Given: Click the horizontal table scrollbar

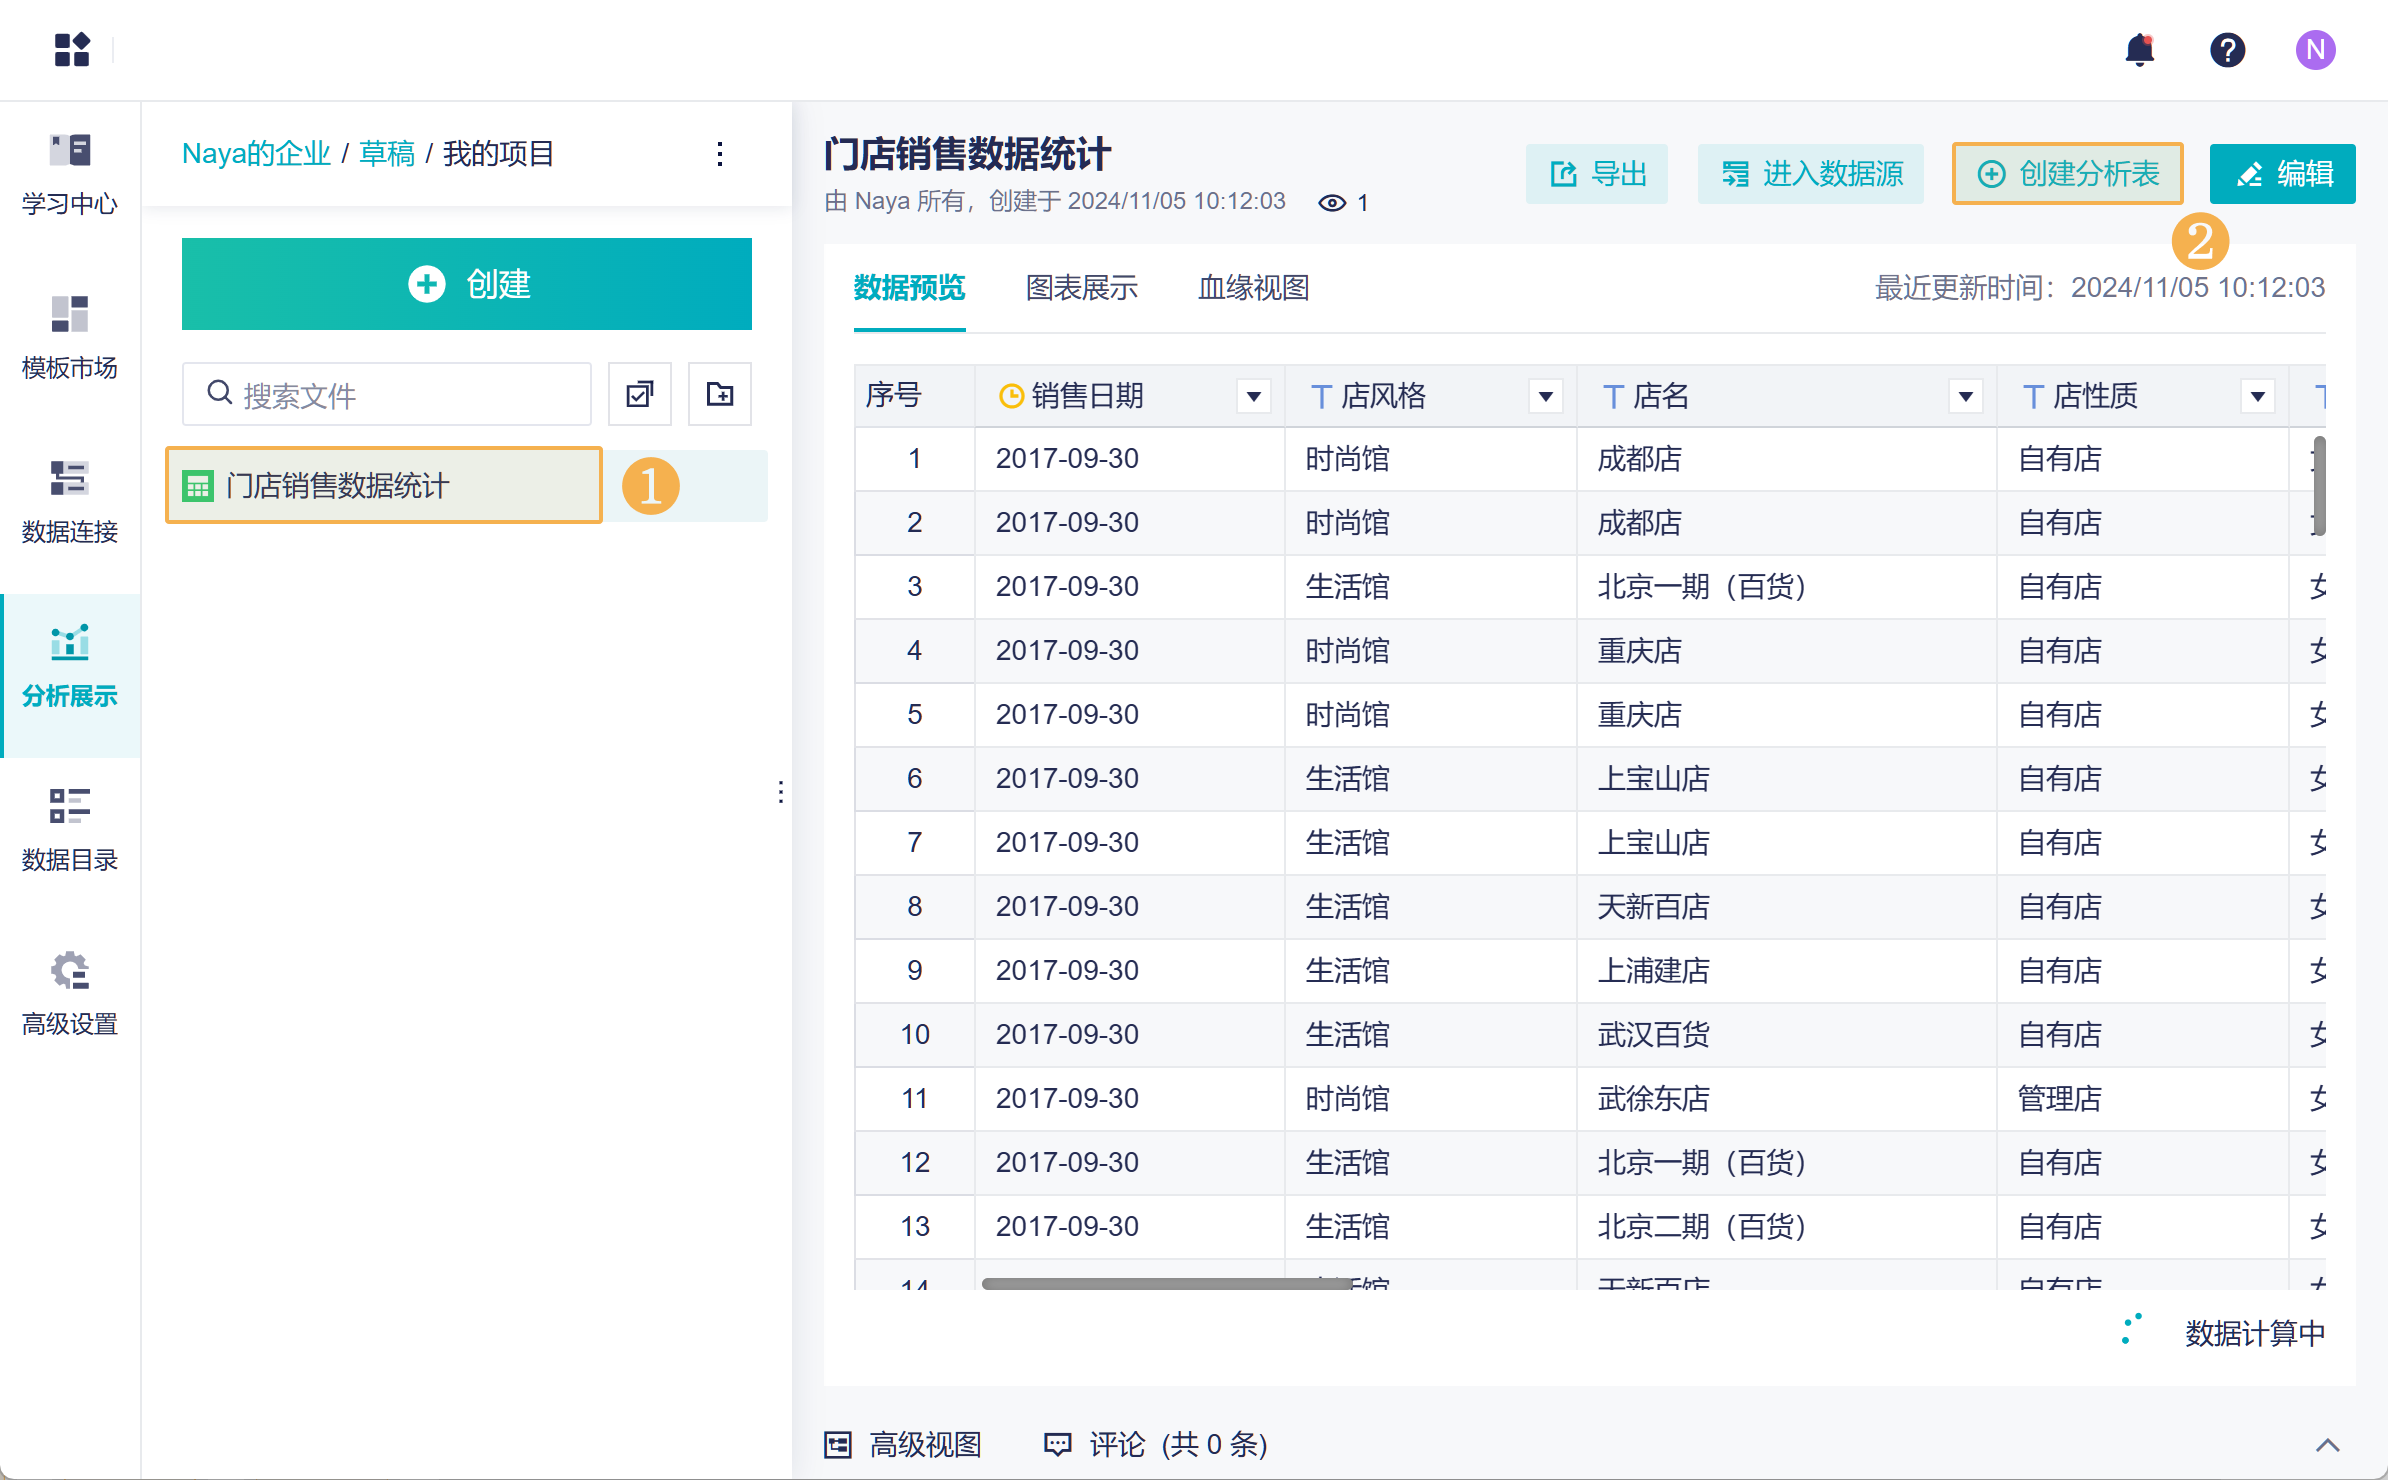Looking at the screenshot, I should point(1166,1283).
